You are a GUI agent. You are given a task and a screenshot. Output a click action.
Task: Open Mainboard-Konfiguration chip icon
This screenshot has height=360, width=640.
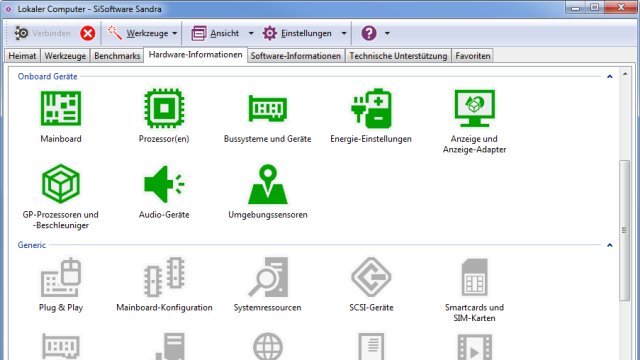click(x=164, y=277)
